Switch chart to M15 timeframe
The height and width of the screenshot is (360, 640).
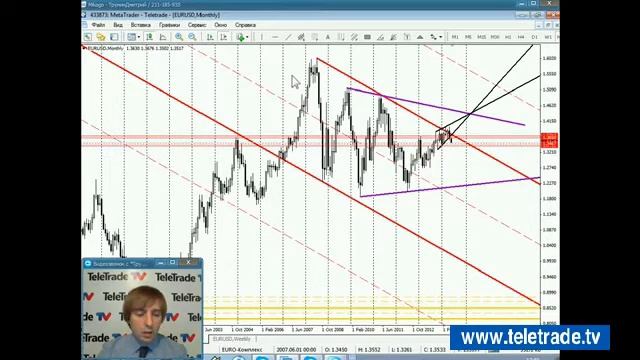pyautogui.click(x=482, y=37)
